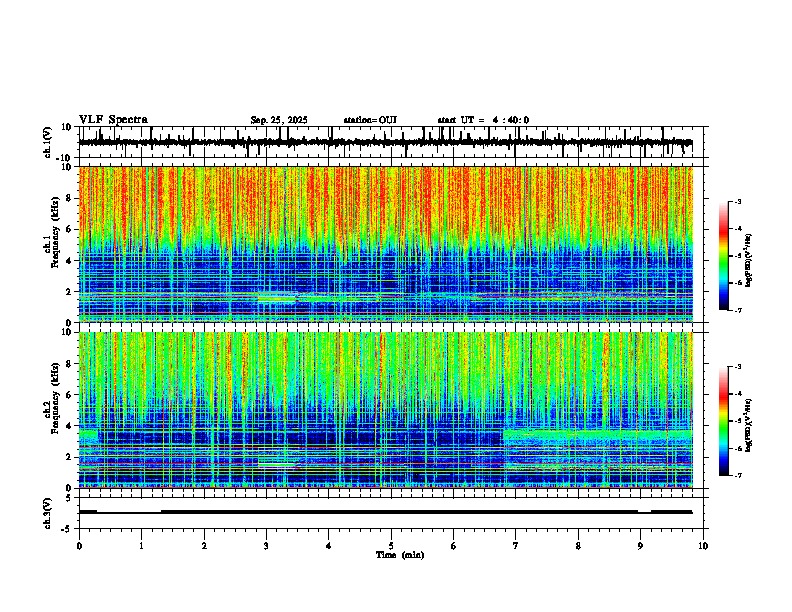
Task: Click time axis tick label "2"
Action: 204,546
